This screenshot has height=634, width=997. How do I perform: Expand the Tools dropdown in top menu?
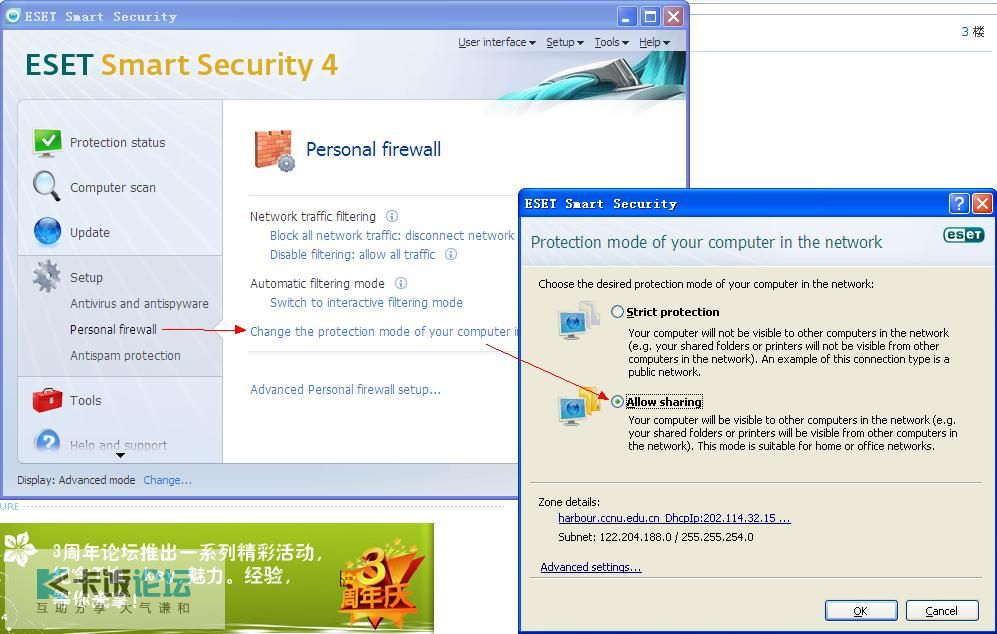click(x=612, y=42)
